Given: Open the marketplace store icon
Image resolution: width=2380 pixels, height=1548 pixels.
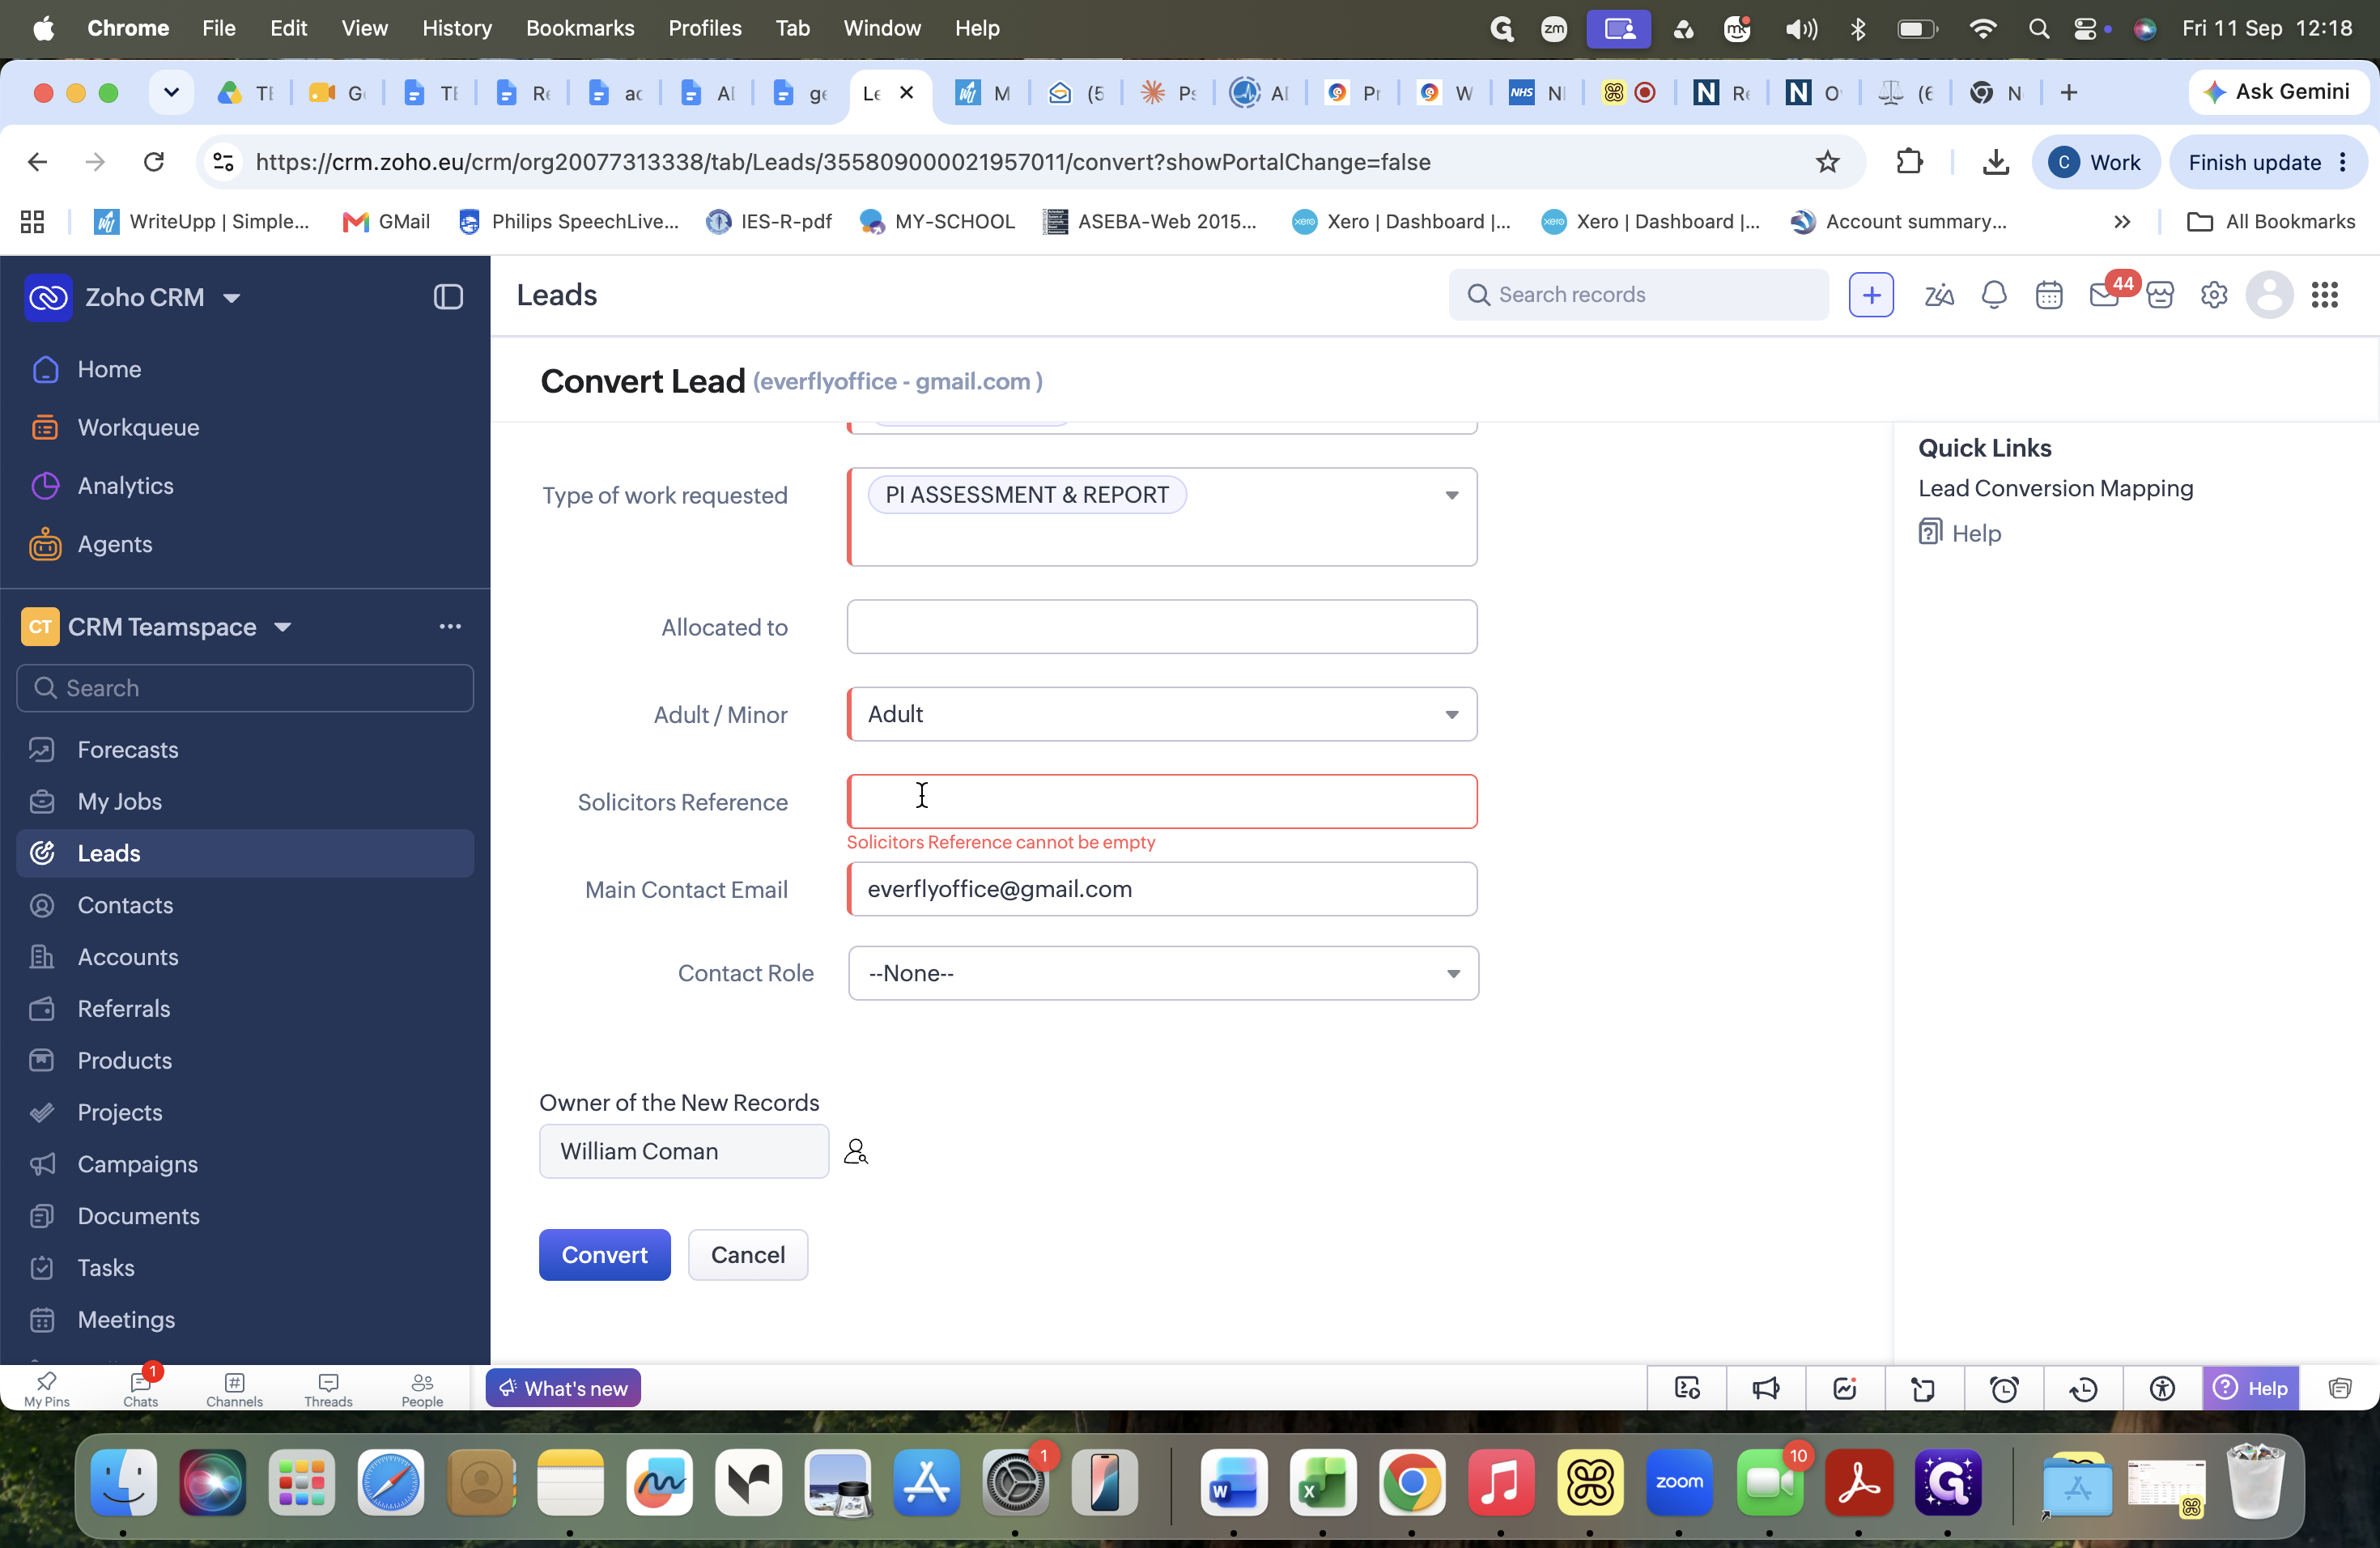Looking at the screenshot, I should pos(2160,295).
